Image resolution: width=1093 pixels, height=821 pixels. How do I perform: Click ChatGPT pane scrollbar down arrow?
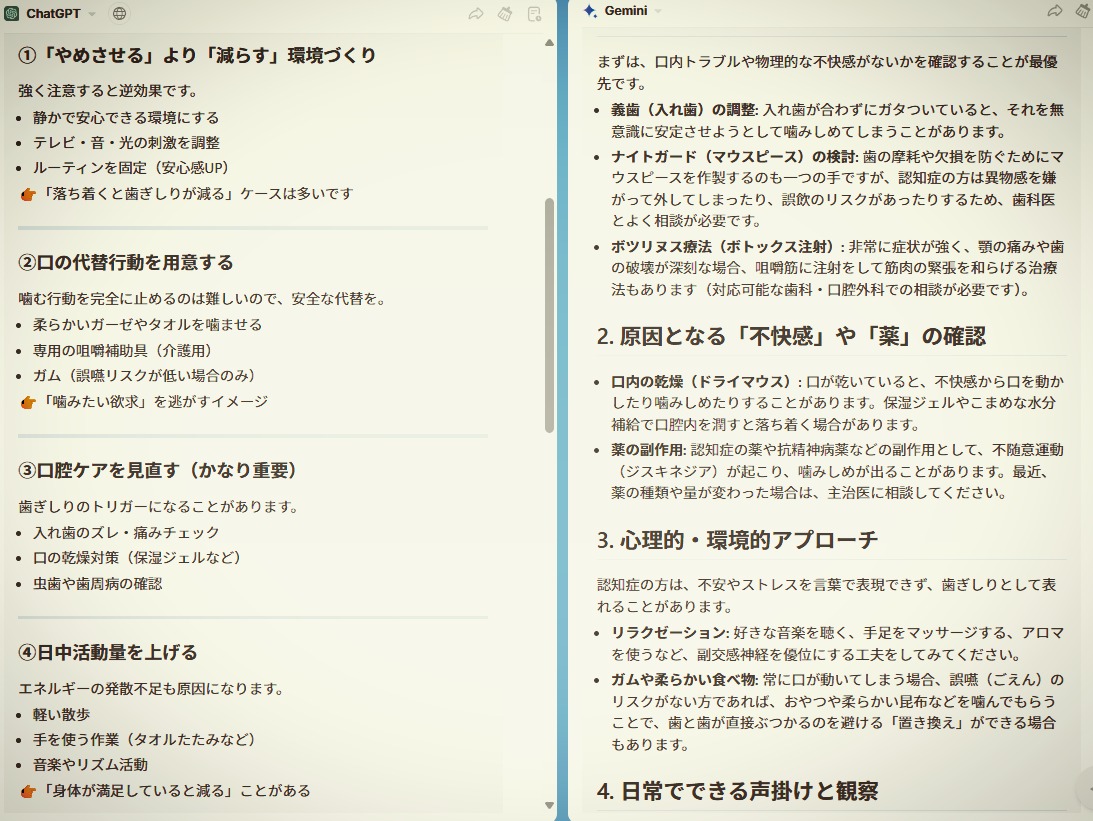[549, 806]
